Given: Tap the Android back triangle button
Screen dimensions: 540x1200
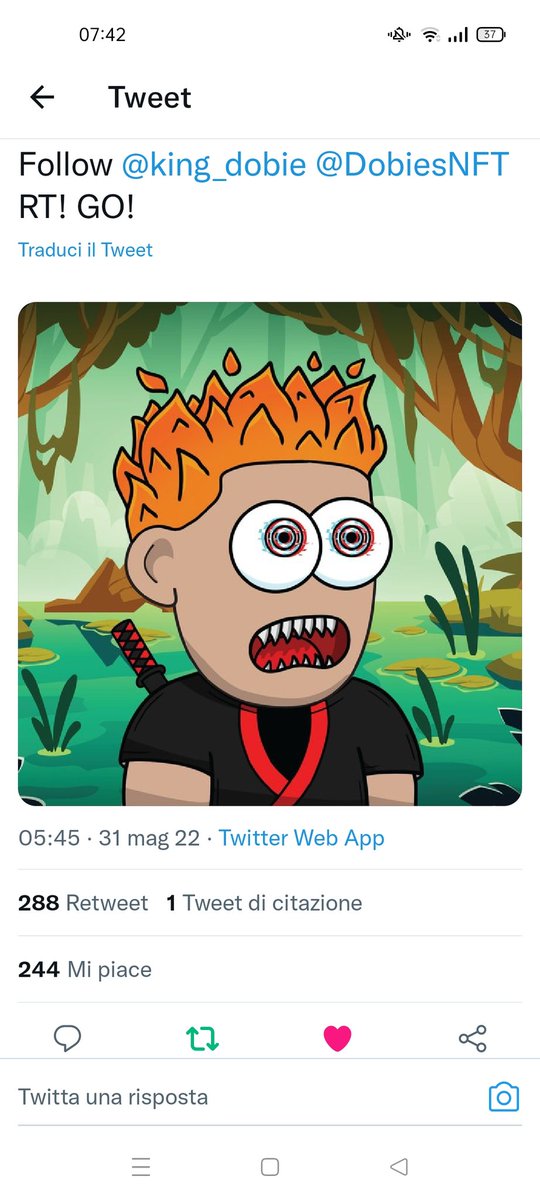Looking at the screenshot, I should click(399, 1166).
